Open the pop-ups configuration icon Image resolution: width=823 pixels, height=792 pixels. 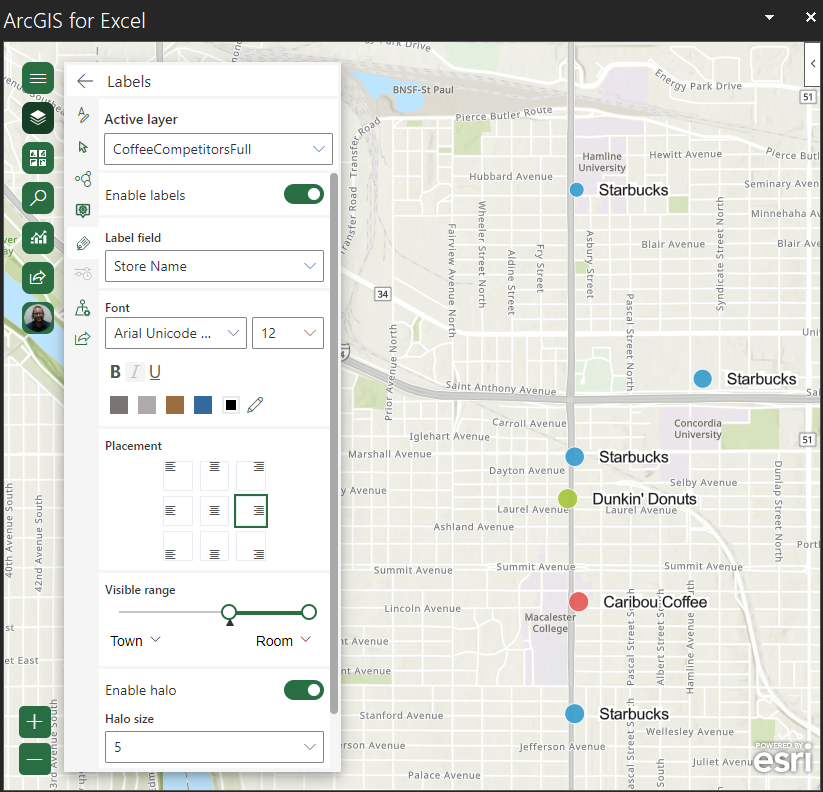tap(83, 211)
